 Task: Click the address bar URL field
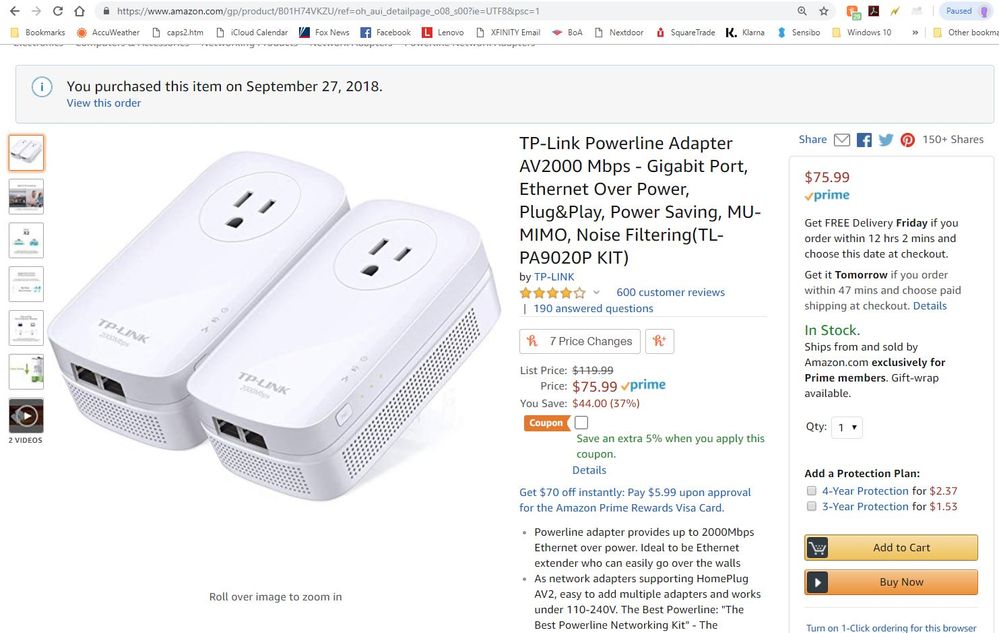point(440,11)
